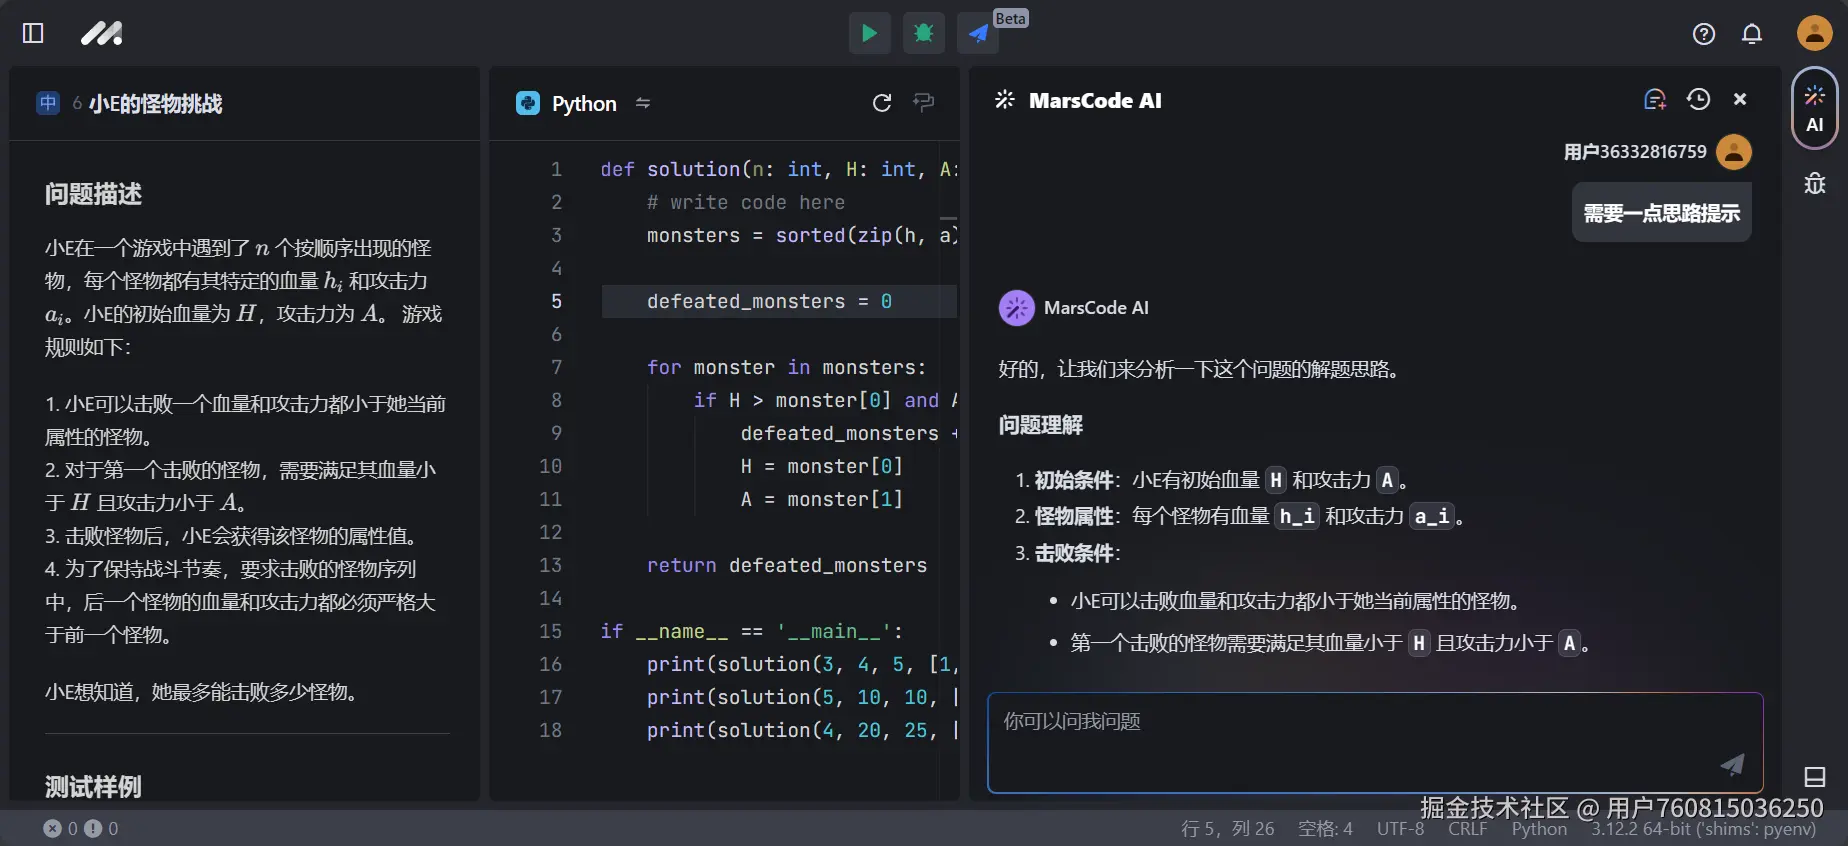Viewport: 1848px width, 846px height.
Task: Click the return defeated_monsters line
Action: [x=787, y=565]
